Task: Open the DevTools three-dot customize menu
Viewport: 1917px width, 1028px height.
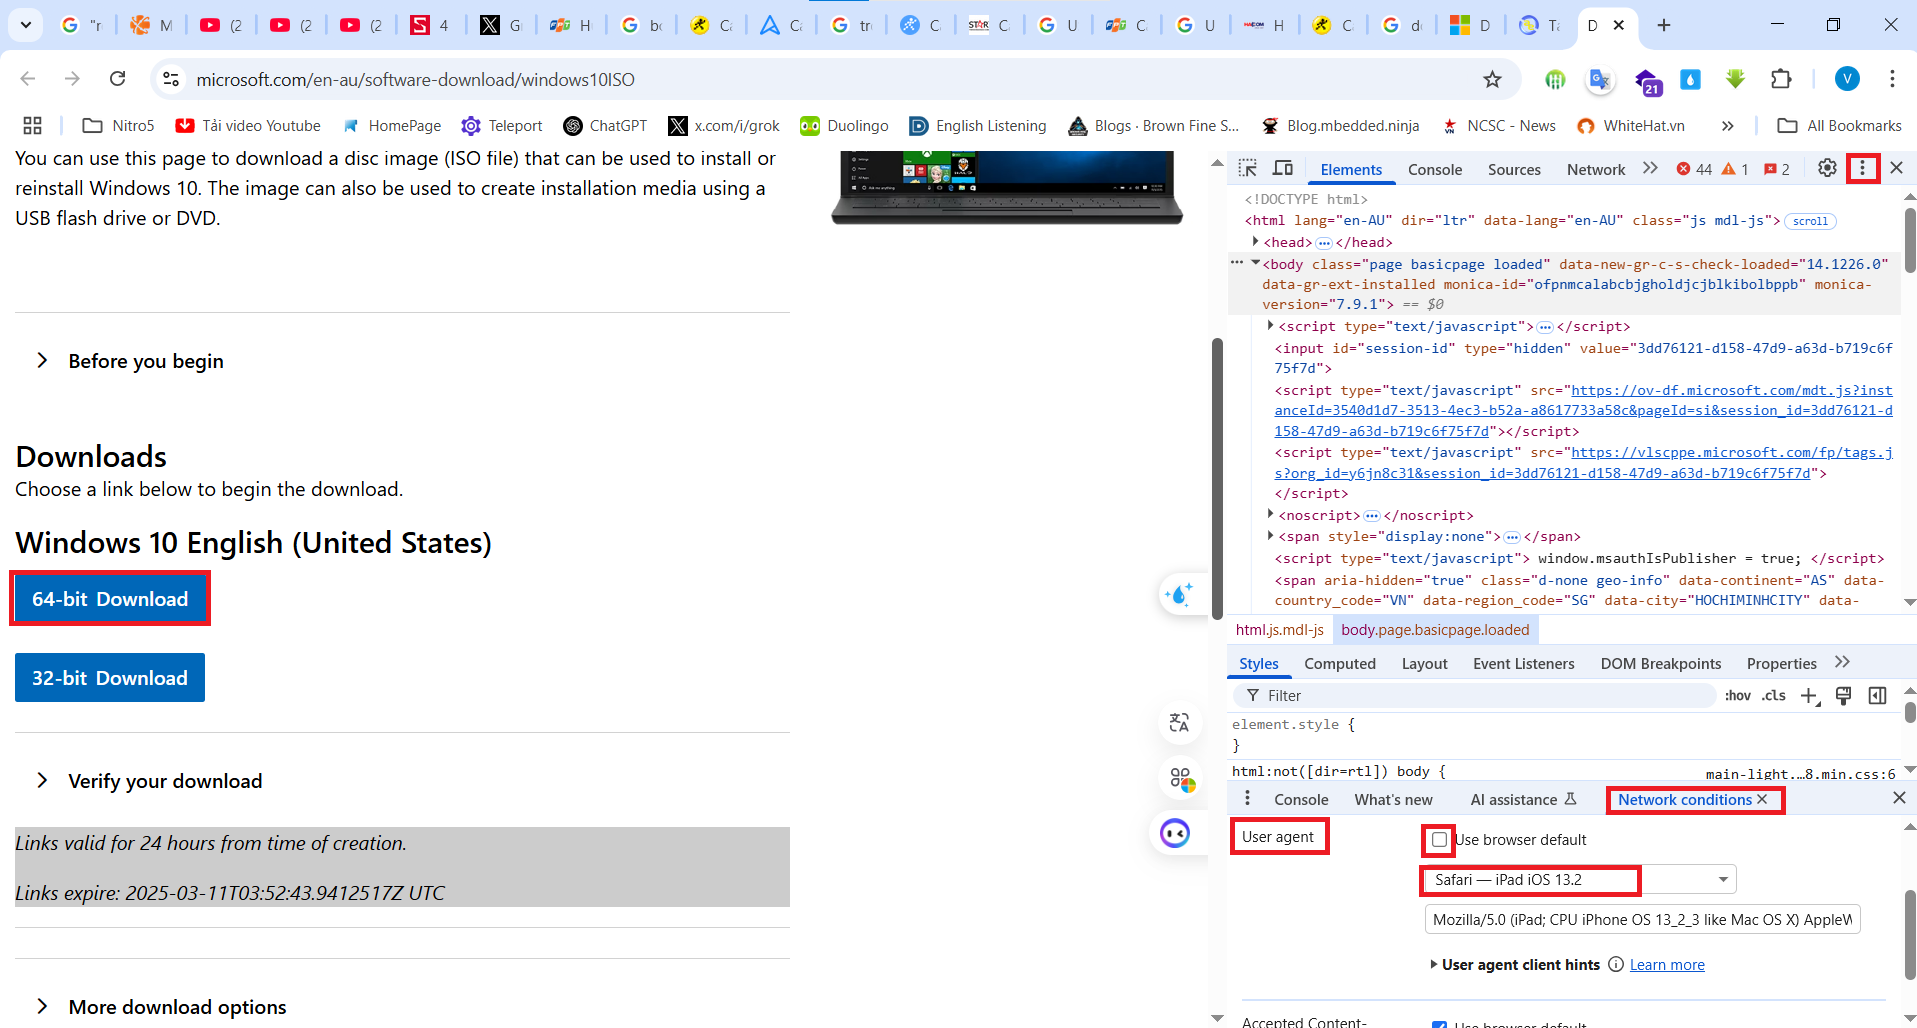Action: tap(1862, 168)
